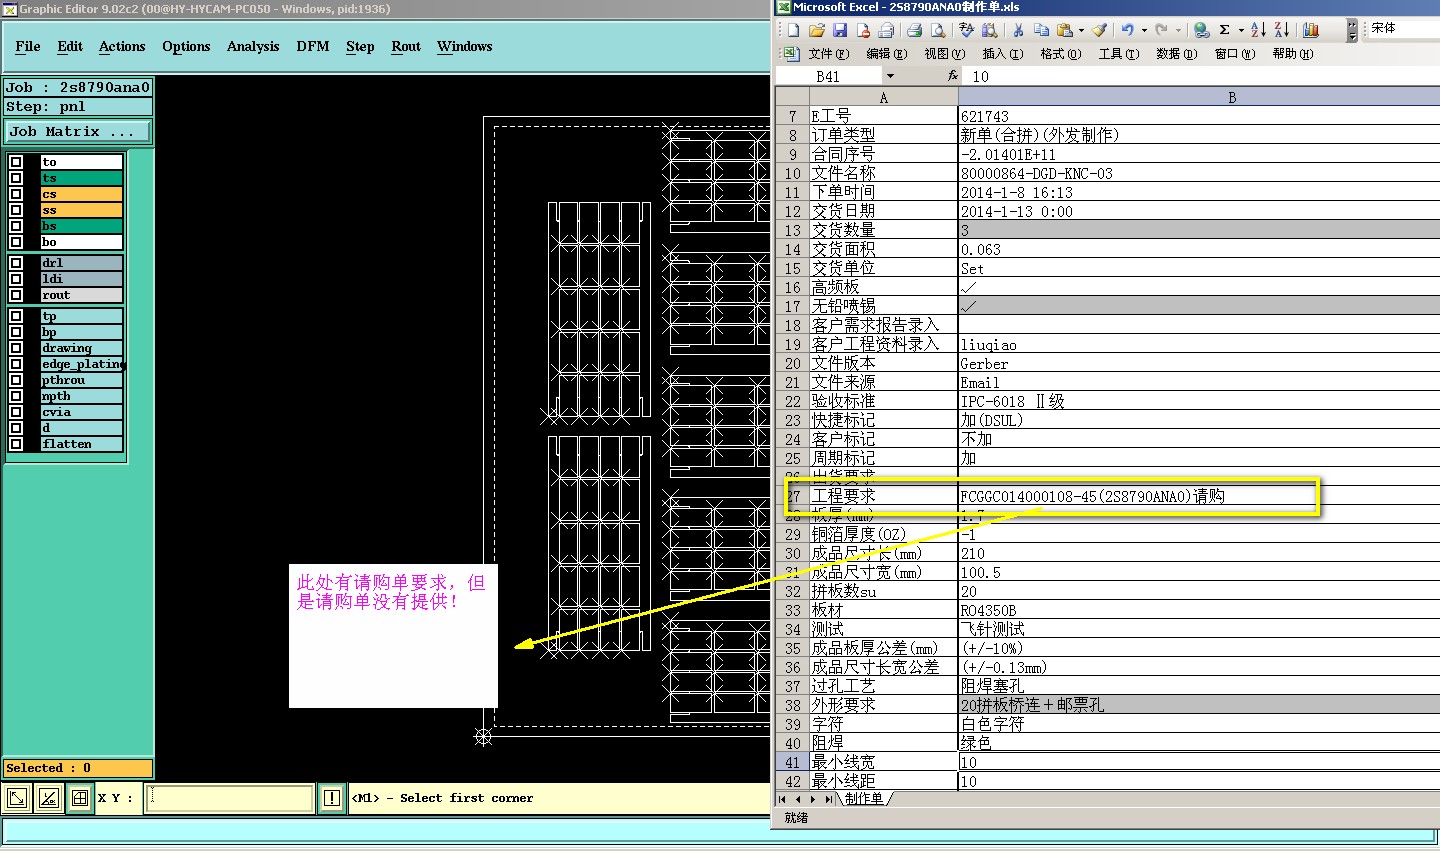Image resolution: width=1440 pixels, height=851 pixels.
Task: Toggle the checkbox for layer 'drawing'
Action: [x=16, y=348]
